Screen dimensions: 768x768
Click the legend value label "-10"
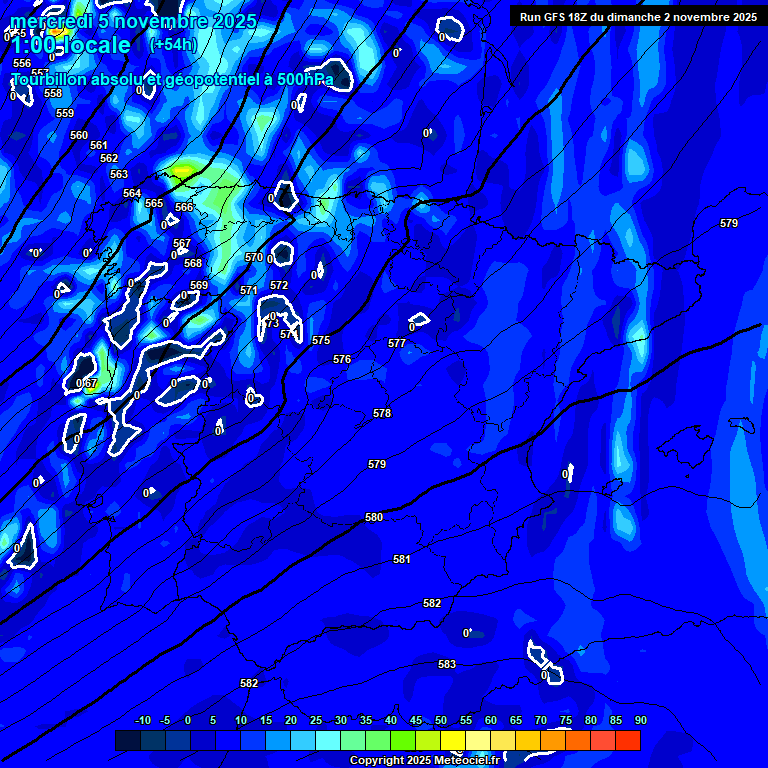click(x=142, y=720)
